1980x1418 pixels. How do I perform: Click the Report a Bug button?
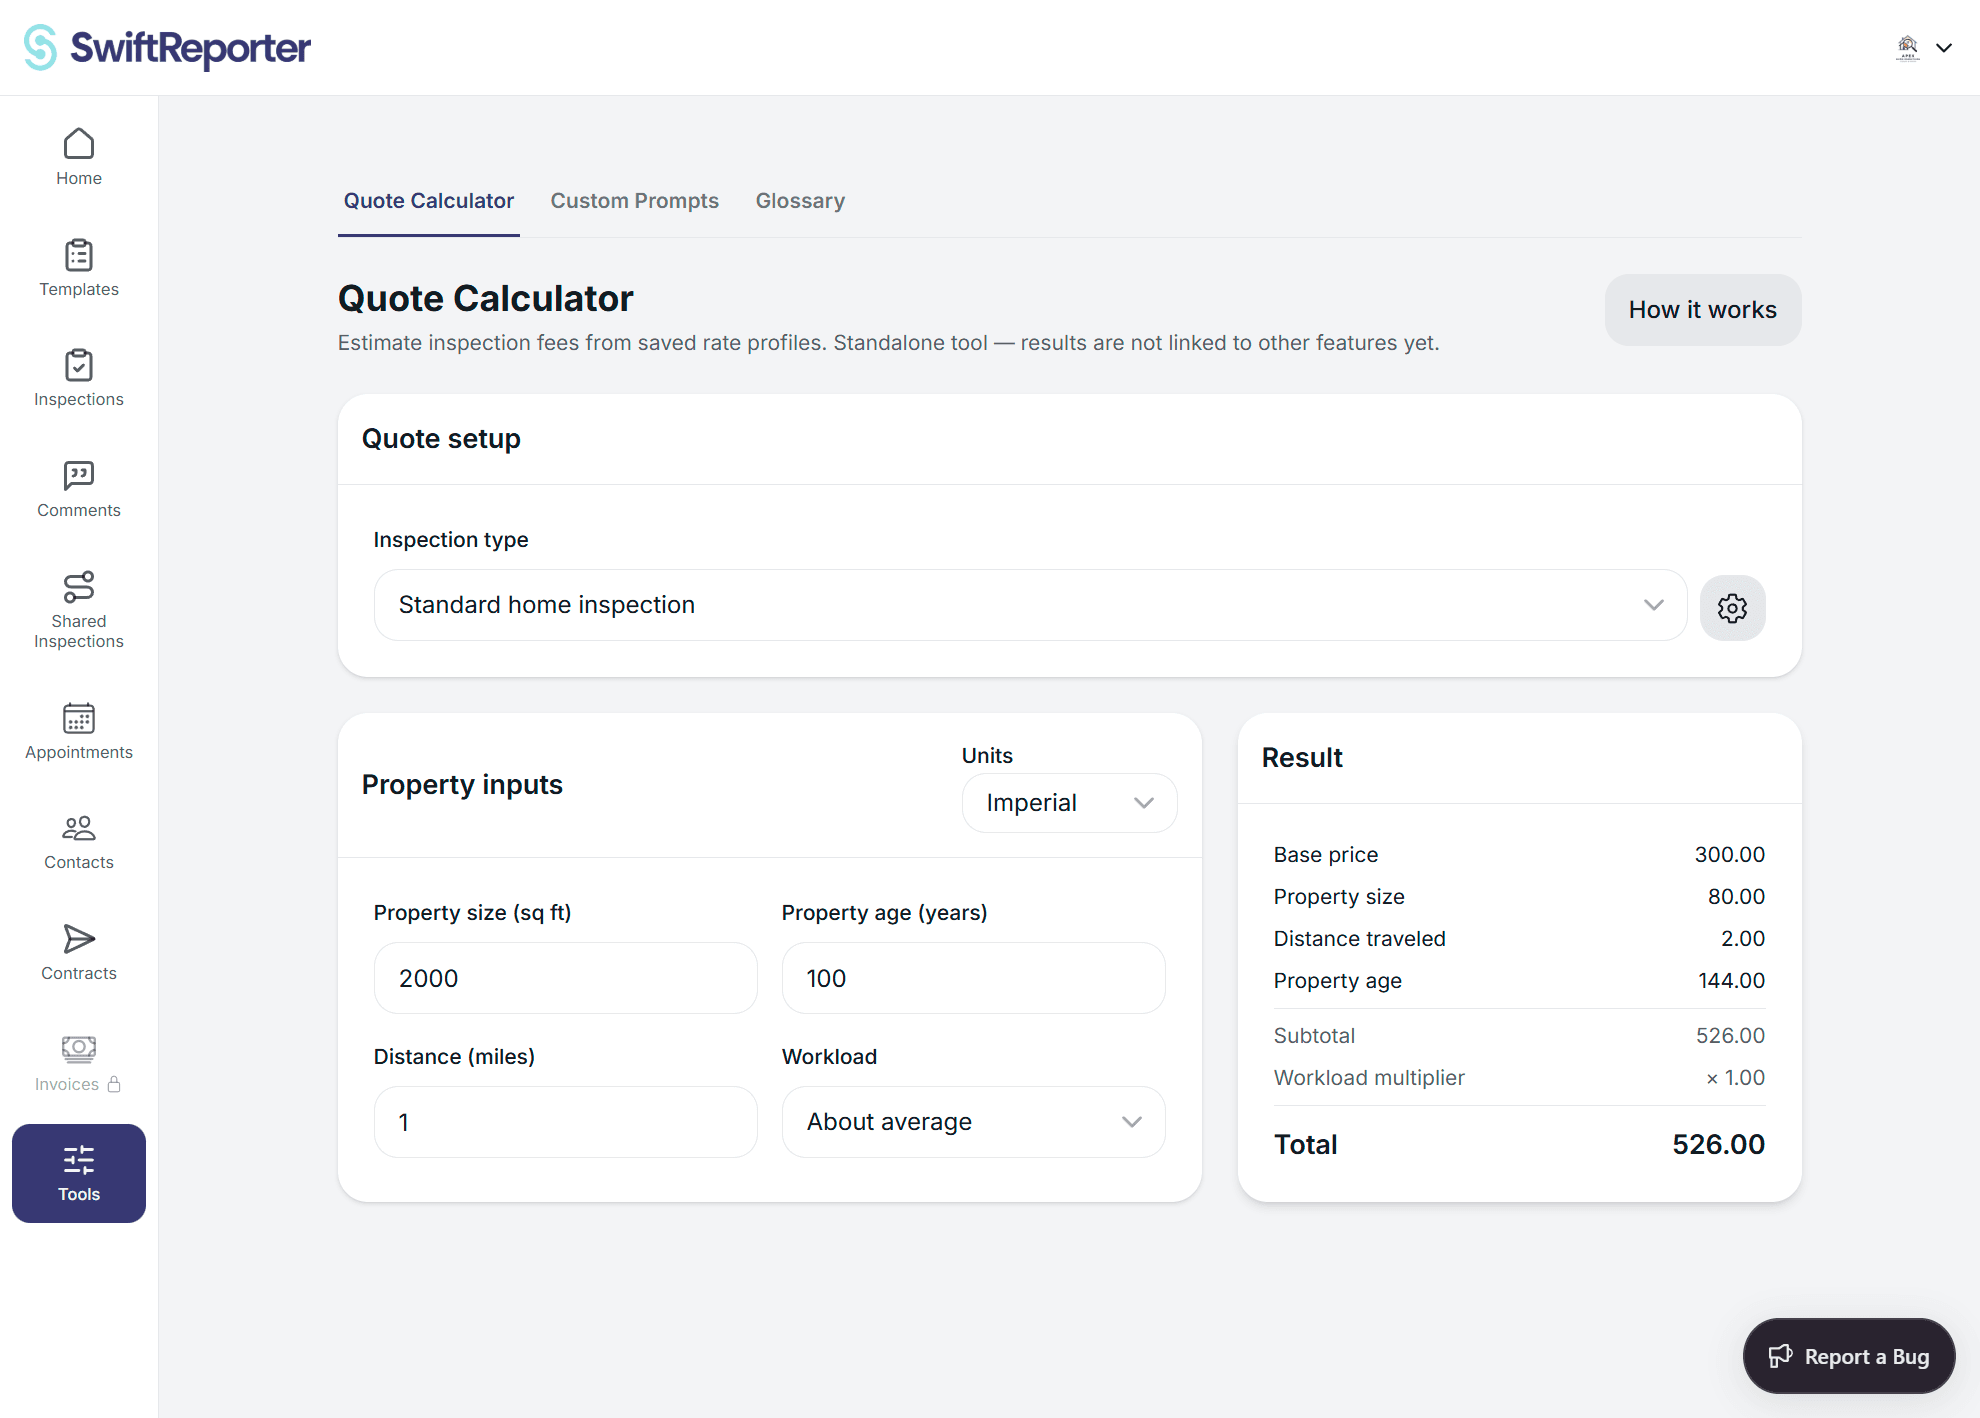[1848, 1356]
